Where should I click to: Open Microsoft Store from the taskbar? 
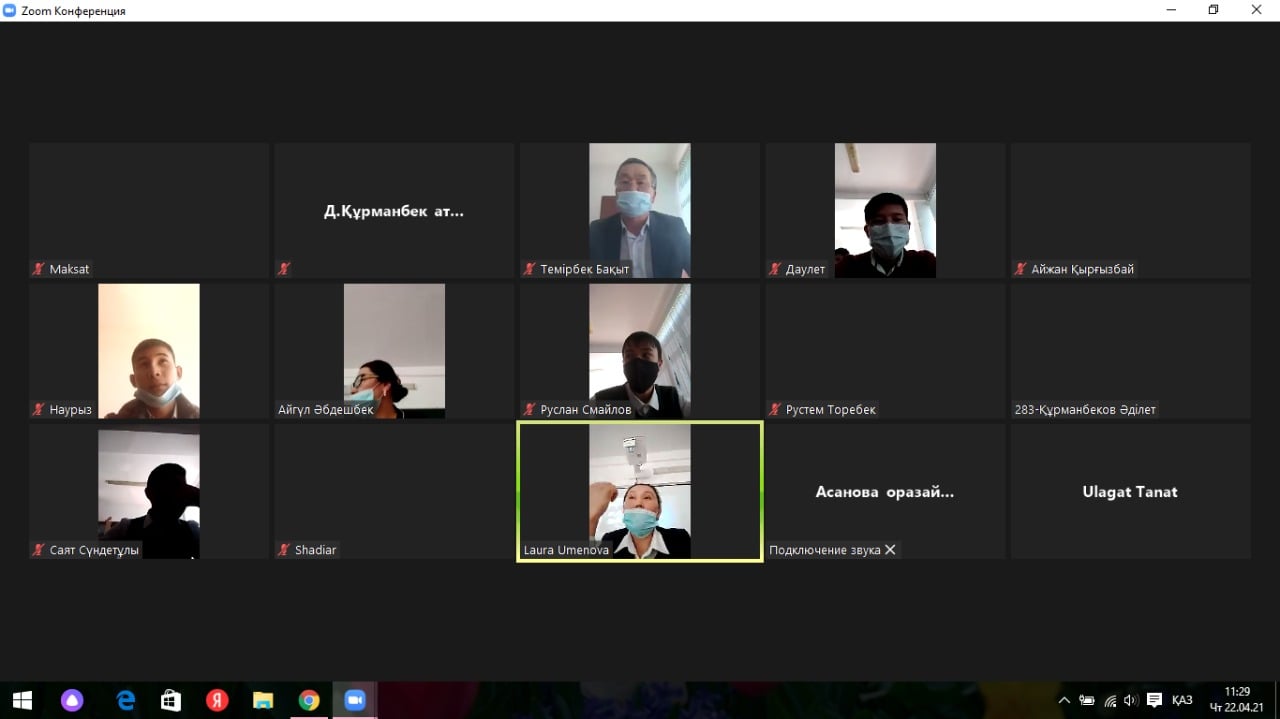tap(171, 700)
